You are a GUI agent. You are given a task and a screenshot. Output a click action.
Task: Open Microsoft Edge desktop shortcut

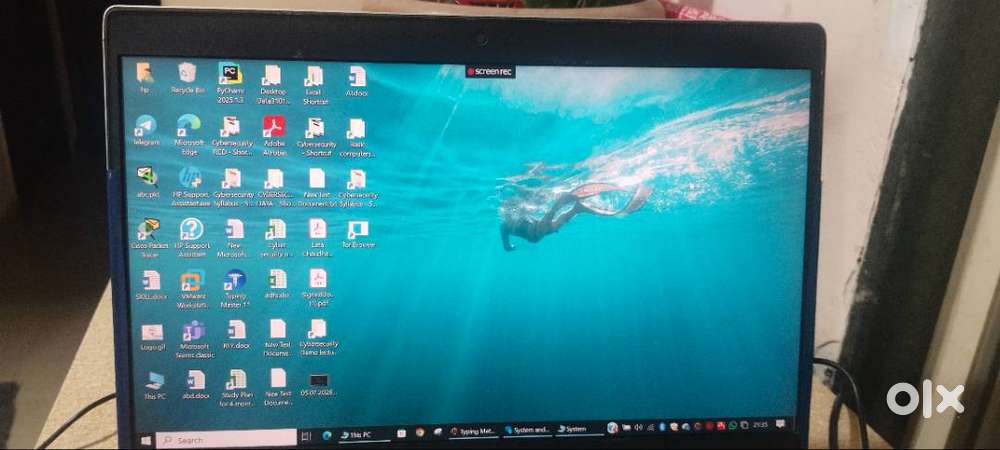pyautogui.click(x=189, y=134)
